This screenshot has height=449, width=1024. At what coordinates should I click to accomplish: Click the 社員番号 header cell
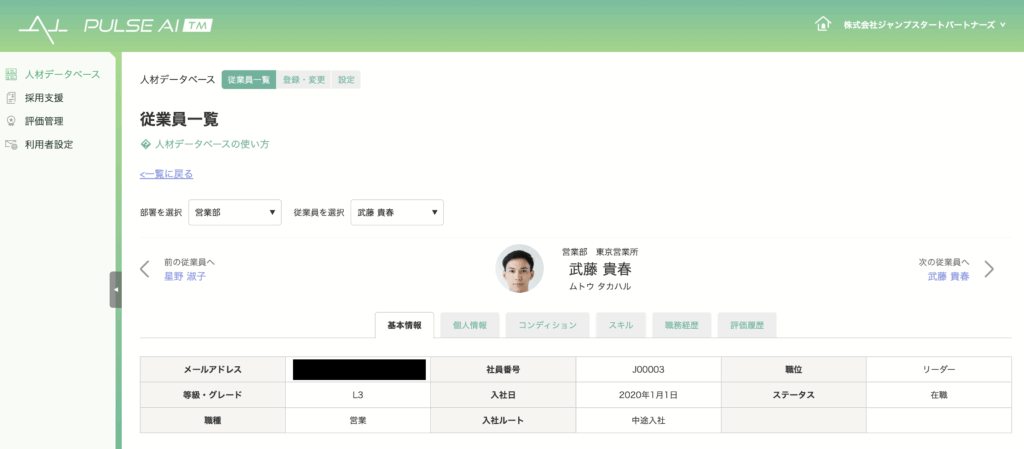(503, 369)
